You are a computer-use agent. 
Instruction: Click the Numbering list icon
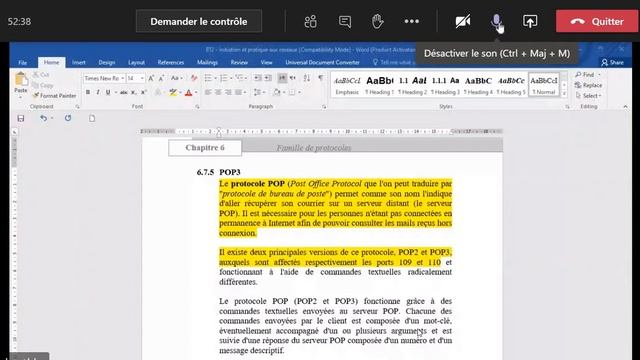tap(223, 78)
